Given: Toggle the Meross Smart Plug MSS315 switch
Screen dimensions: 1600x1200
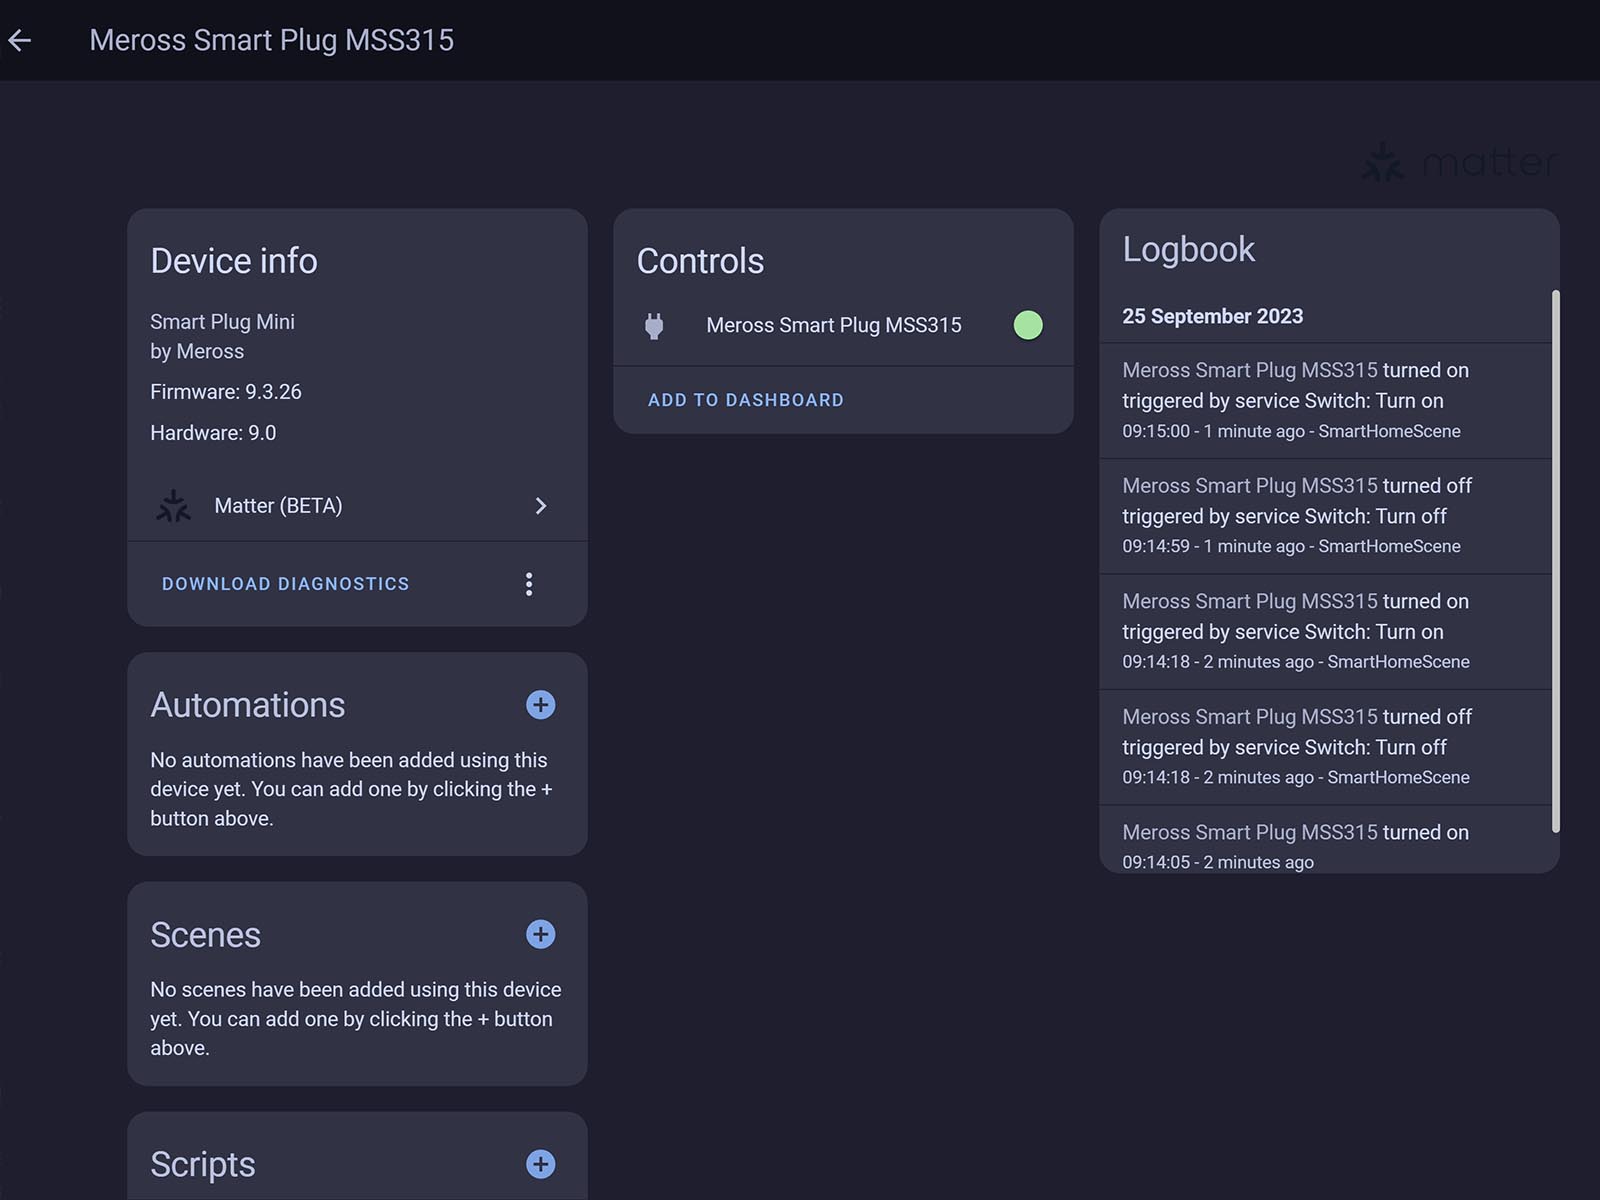Looking at the screenshot, I should 1027,325.
